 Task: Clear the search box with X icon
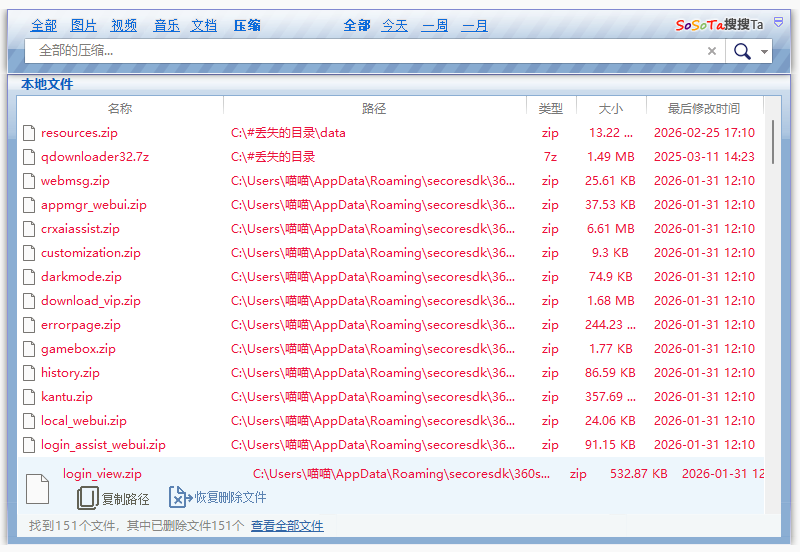tap(712, 51)
